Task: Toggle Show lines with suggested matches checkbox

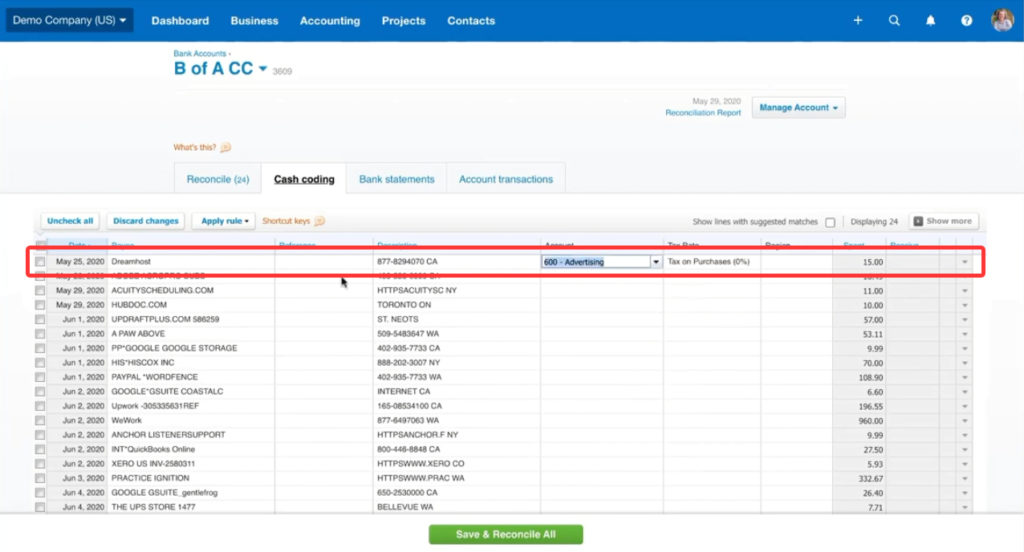Action: [830, 222]
